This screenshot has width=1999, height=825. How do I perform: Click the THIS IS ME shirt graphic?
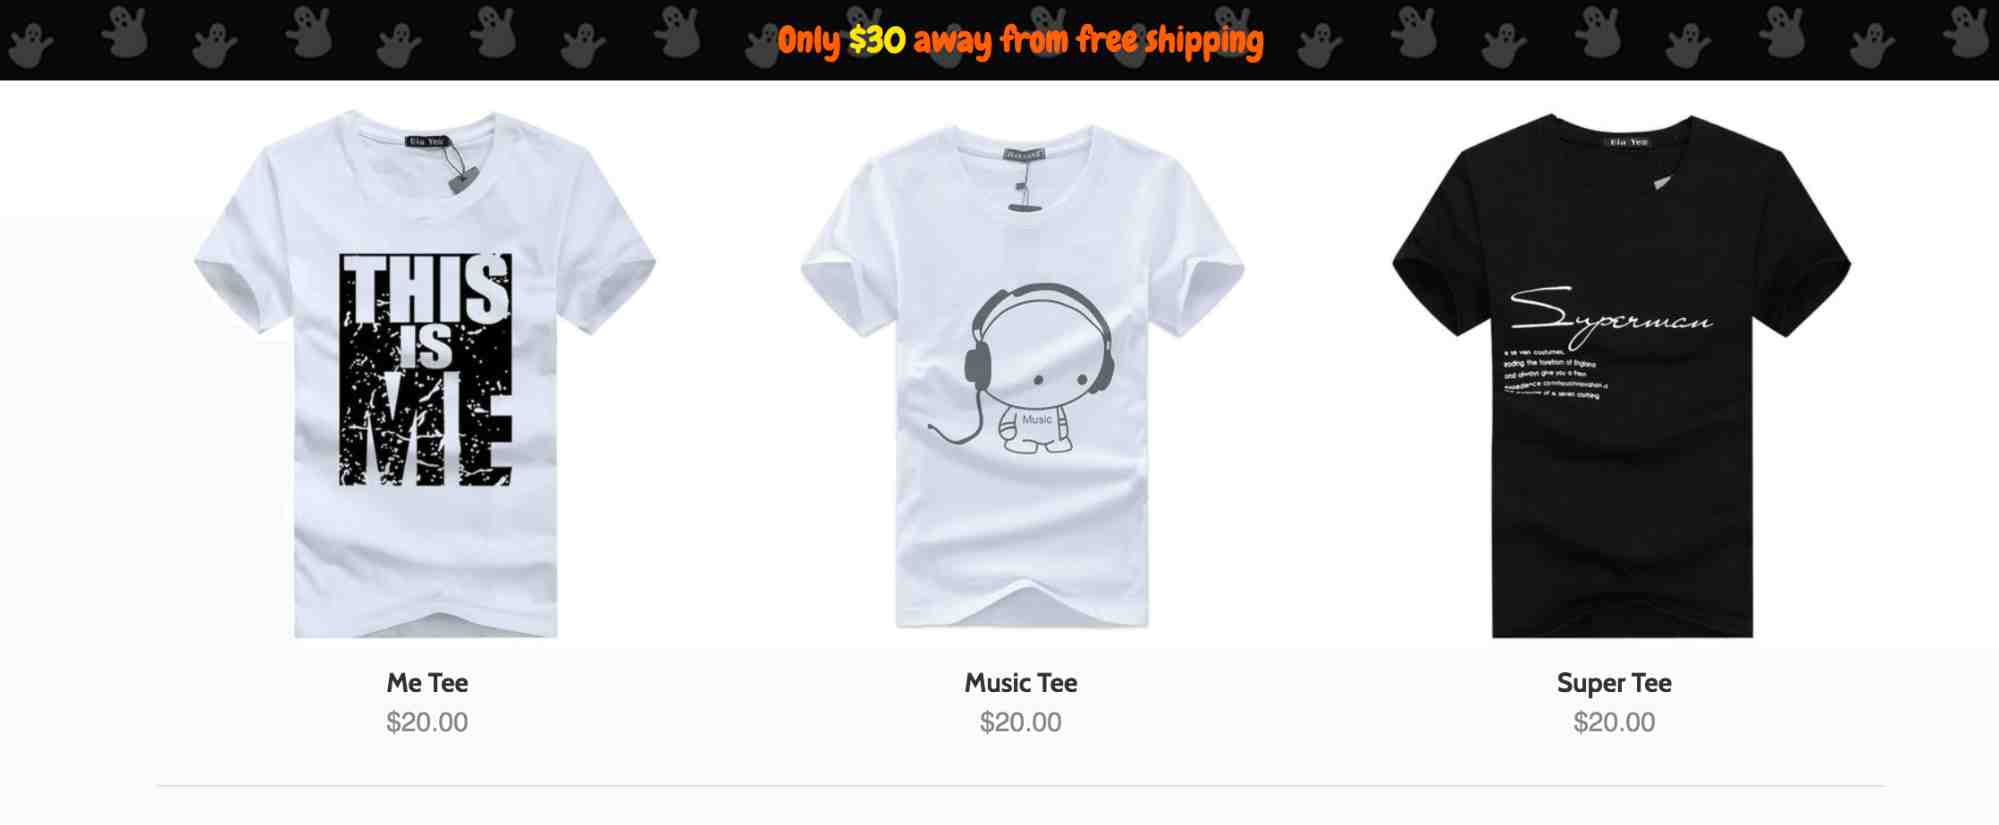click(x=426, y=369)
